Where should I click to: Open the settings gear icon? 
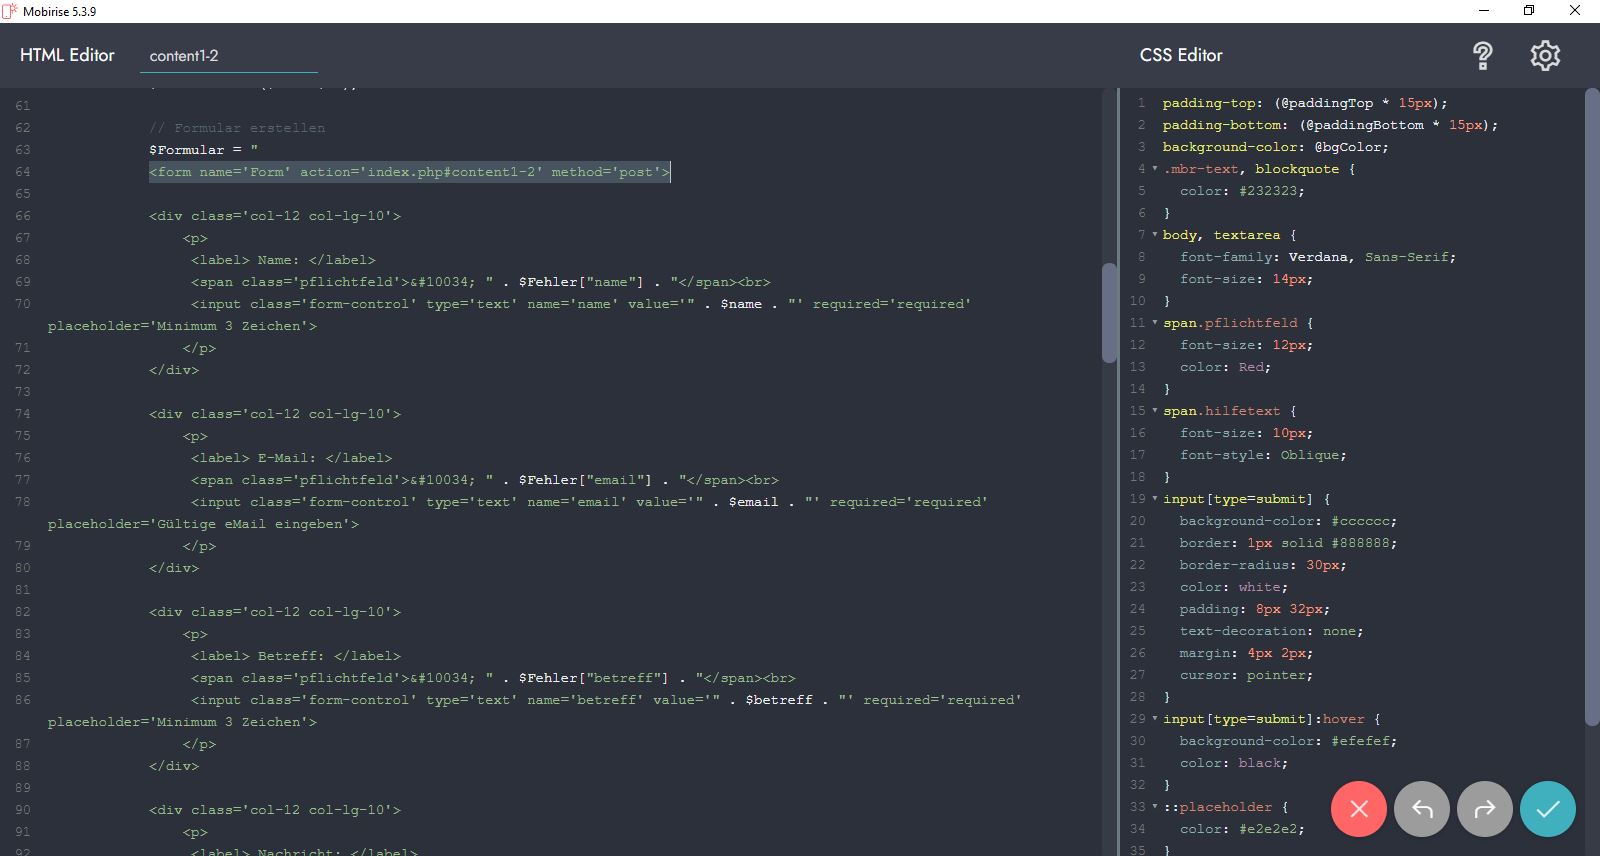click(1545, 56)
